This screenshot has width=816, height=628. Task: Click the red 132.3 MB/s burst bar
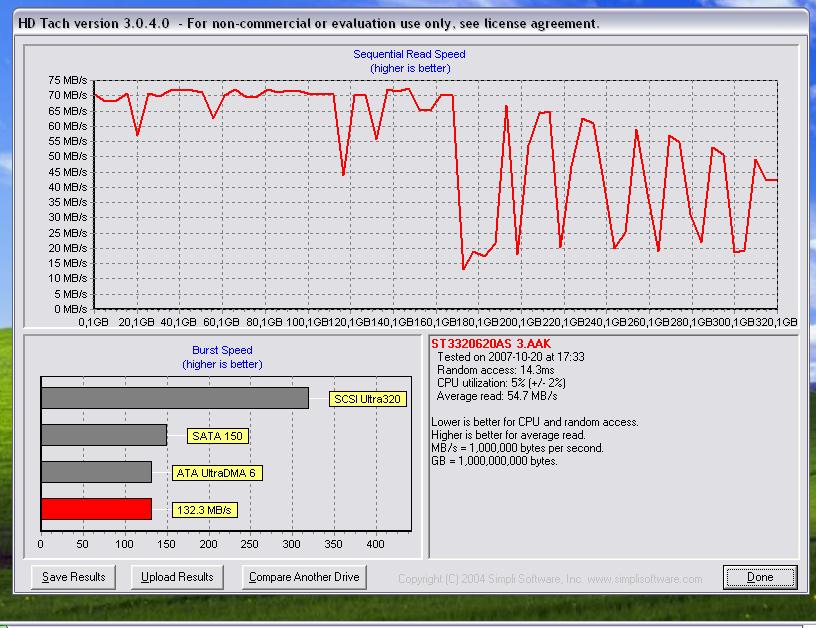(x=96, y=509)
